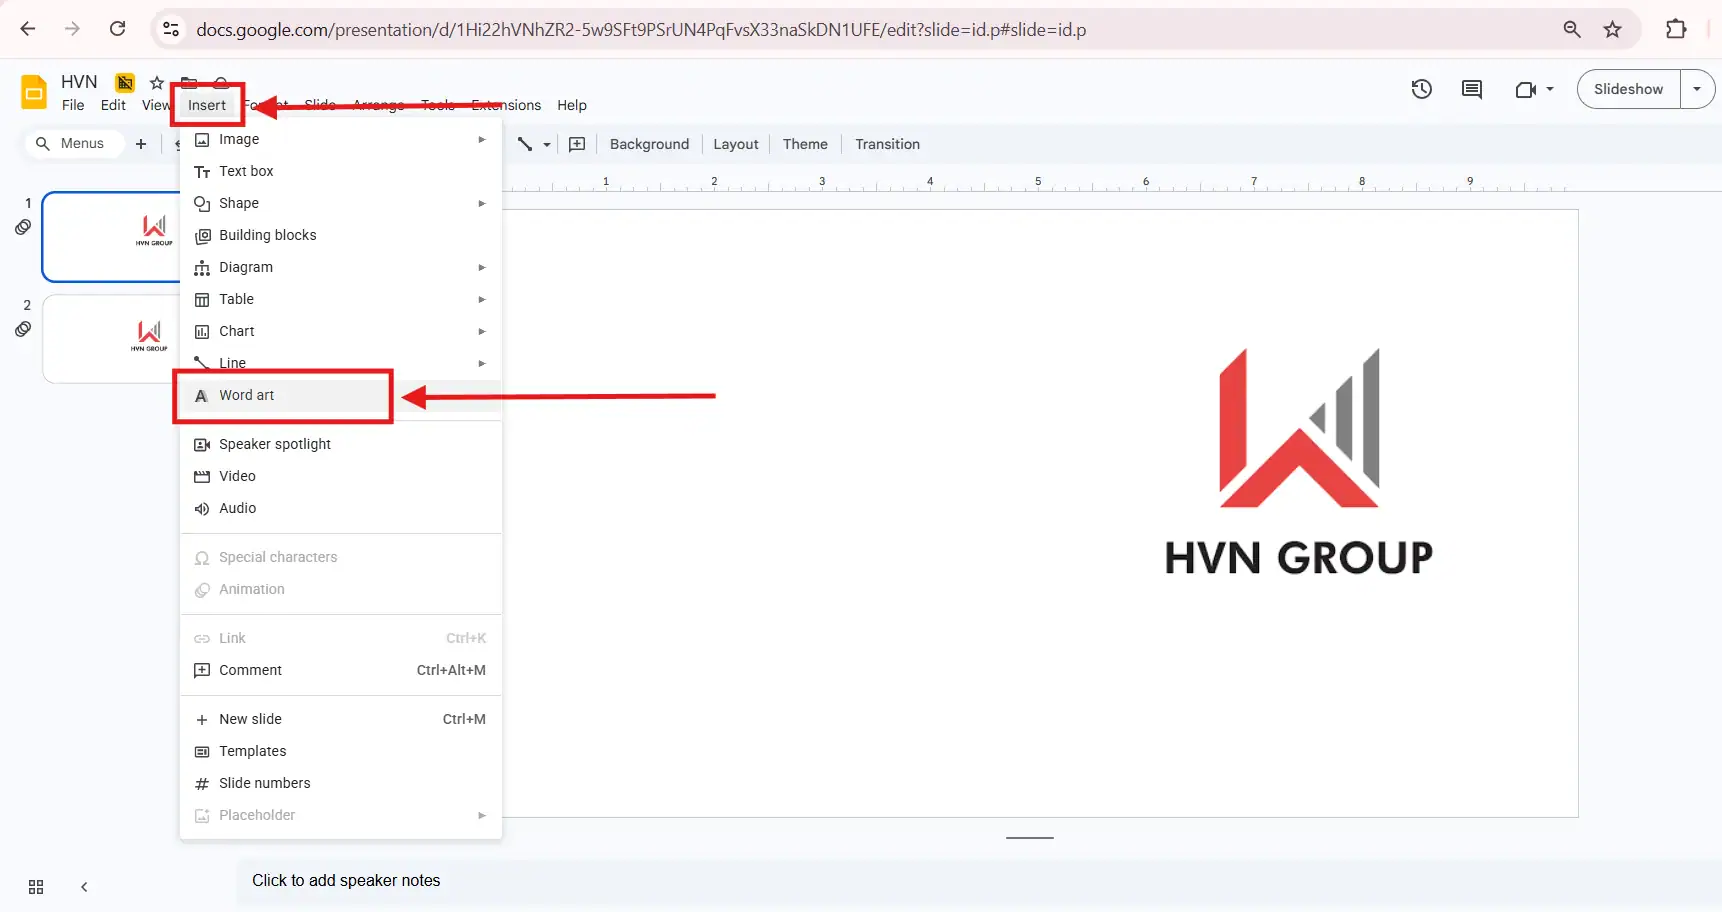Collapse the filmstrip panel arrow
1722x912 pixels.
point(84,887)
